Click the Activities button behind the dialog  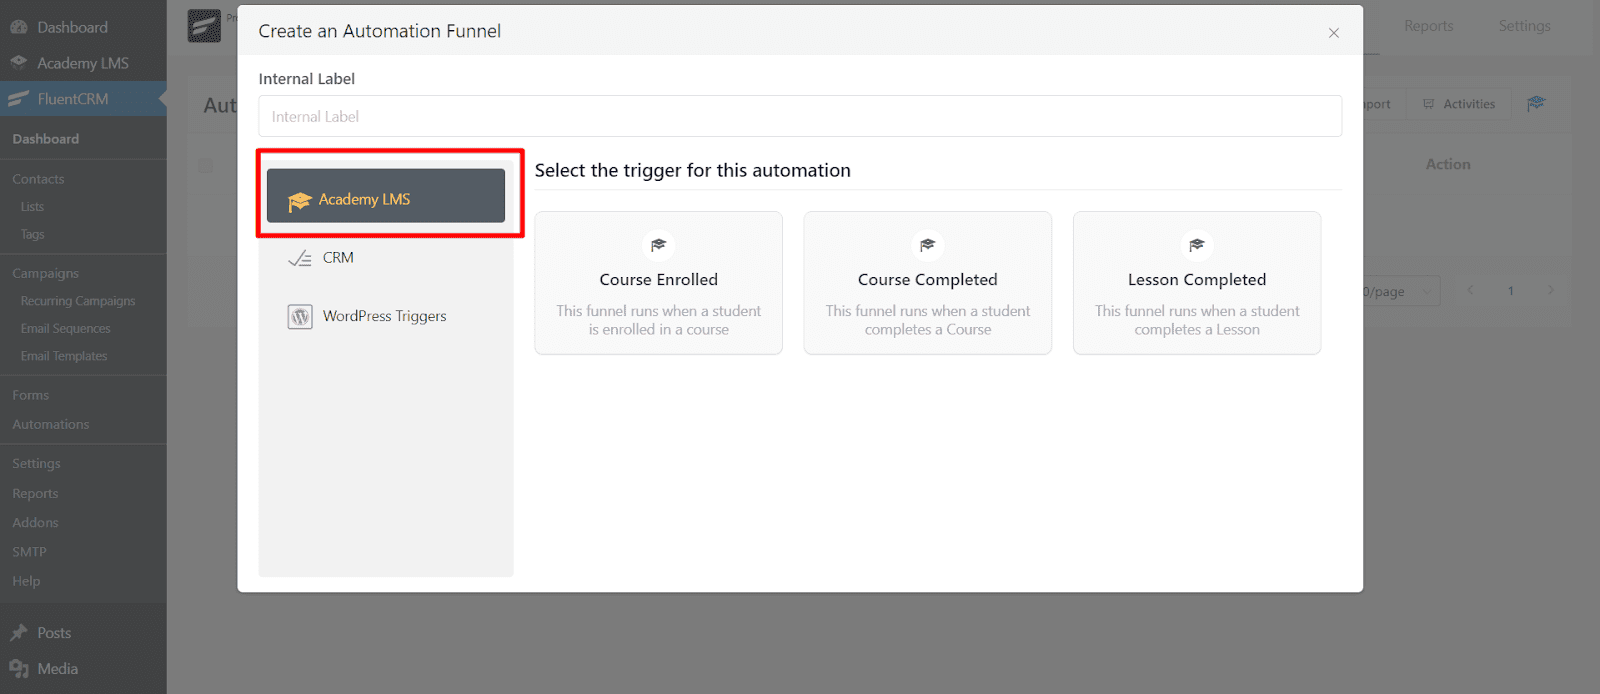[x=1459, y=104]
